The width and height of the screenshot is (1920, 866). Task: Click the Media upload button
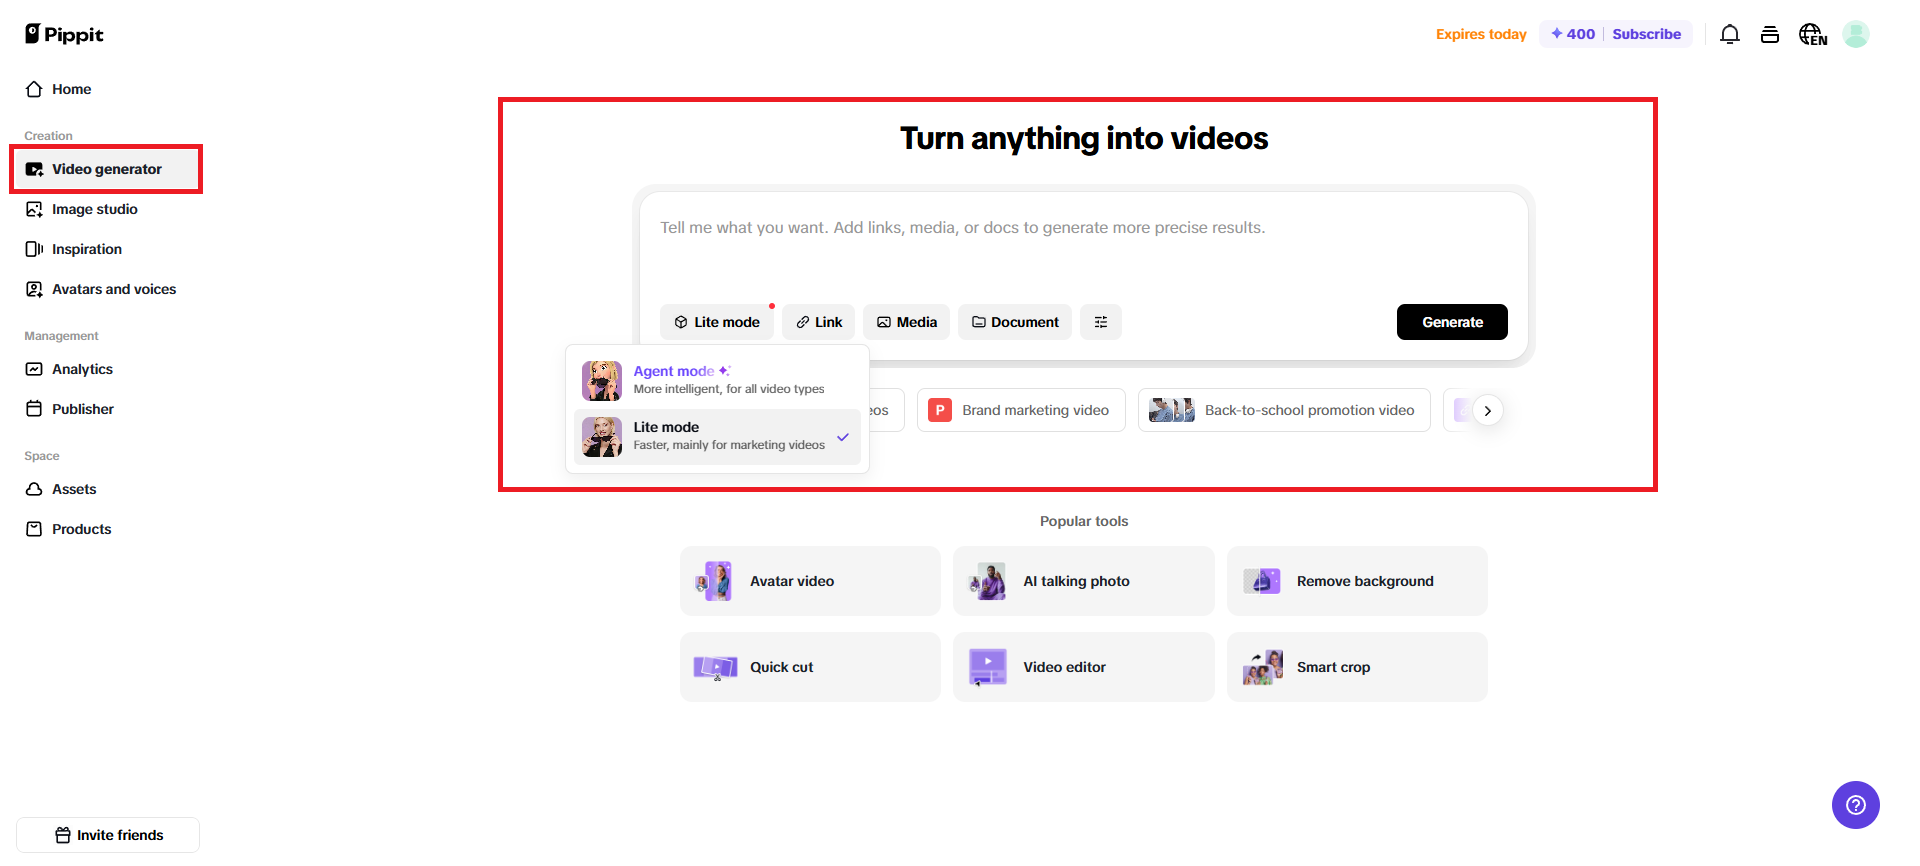(x=906, y=322)
